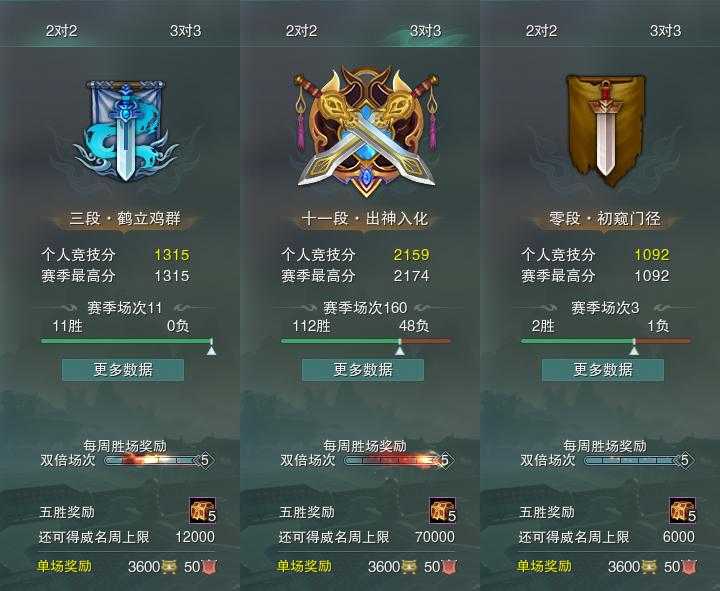
Task: Select highlighted 3对3 tab in middle panel
Action: tap(426, 31)
